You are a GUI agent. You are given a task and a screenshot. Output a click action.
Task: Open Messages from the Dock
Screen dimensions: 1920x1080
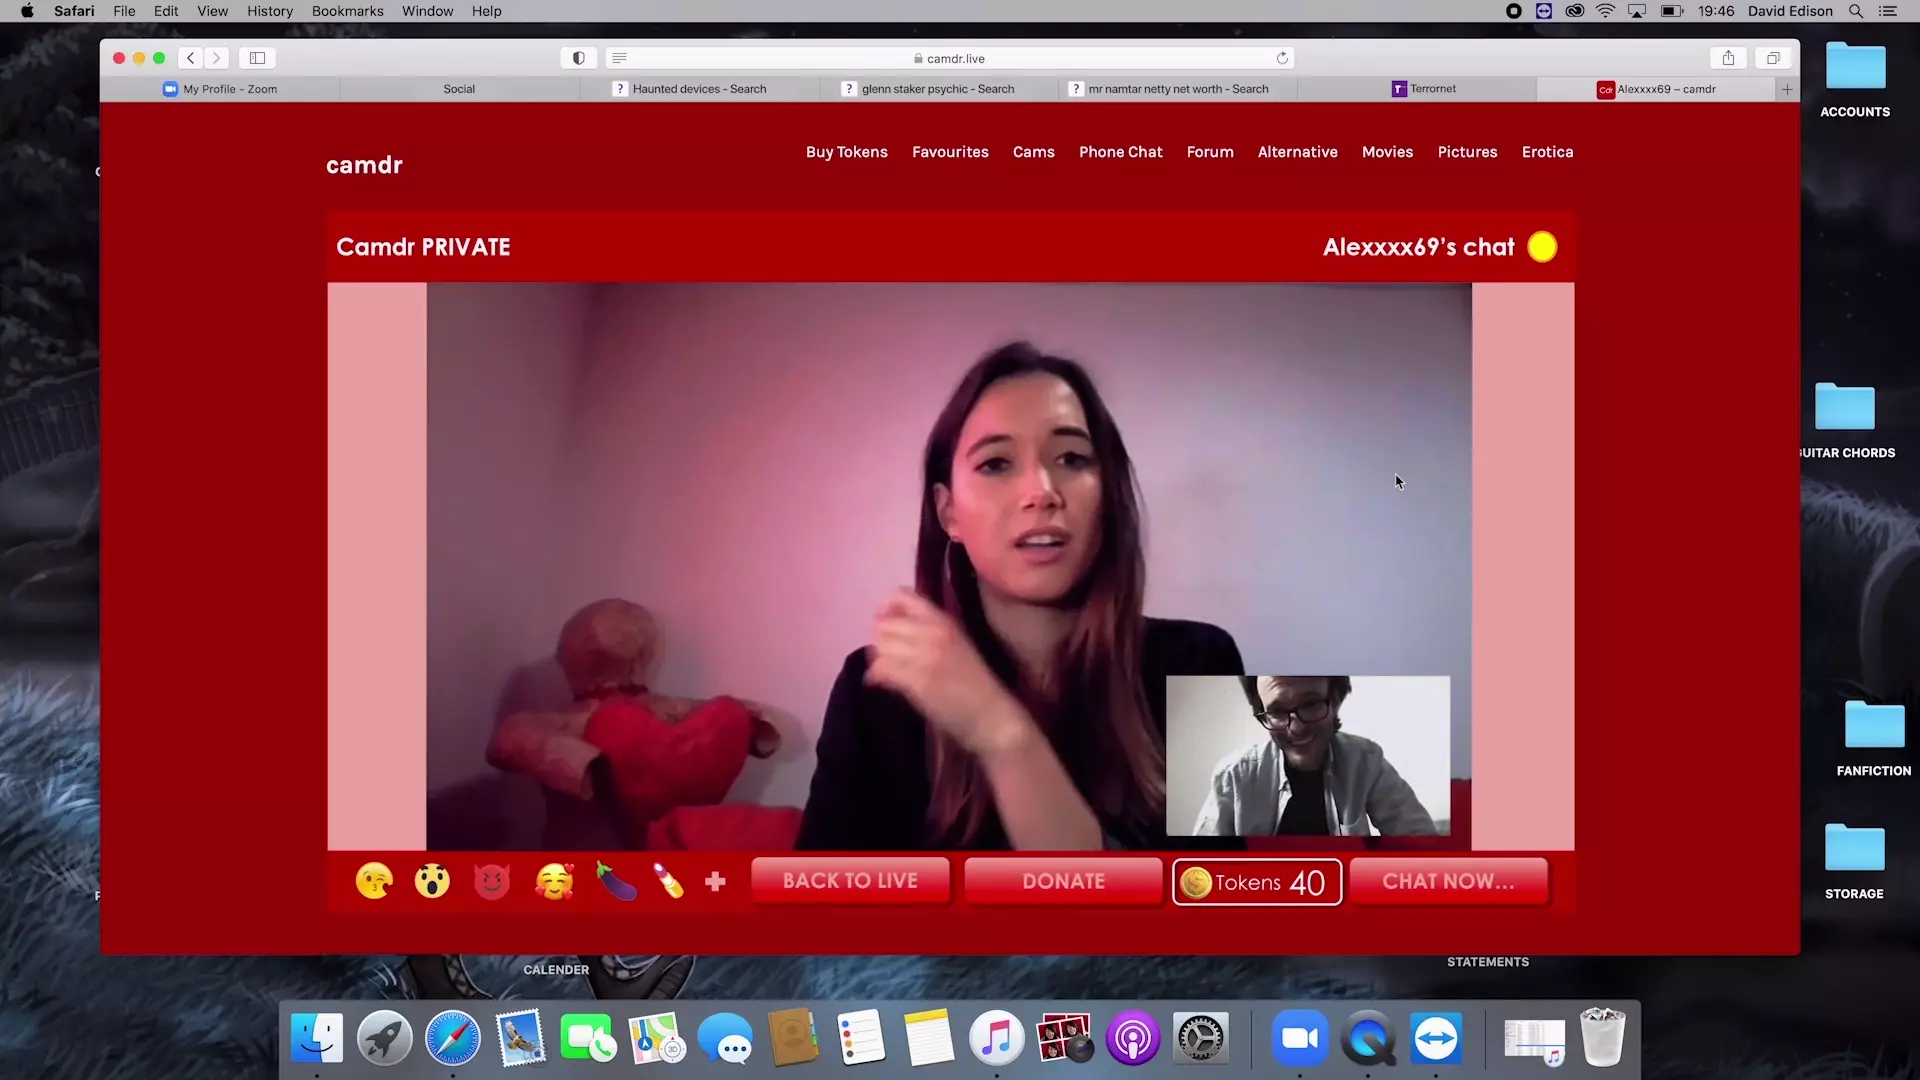coord(725,1038)
